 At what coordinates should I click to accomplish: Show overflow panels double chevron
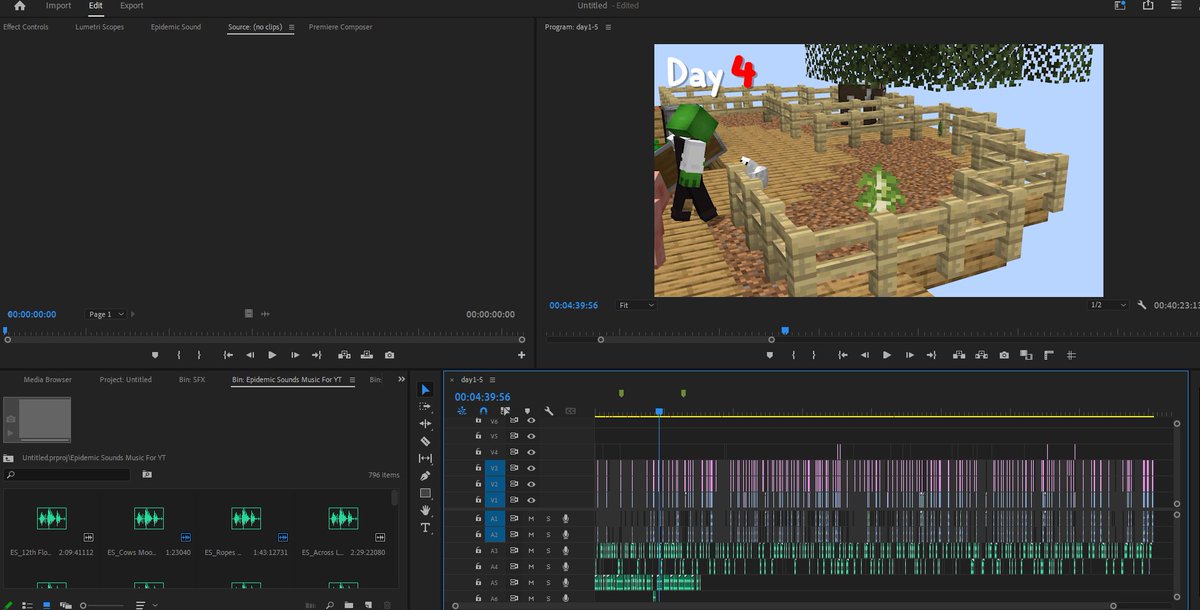click(402, 380)
